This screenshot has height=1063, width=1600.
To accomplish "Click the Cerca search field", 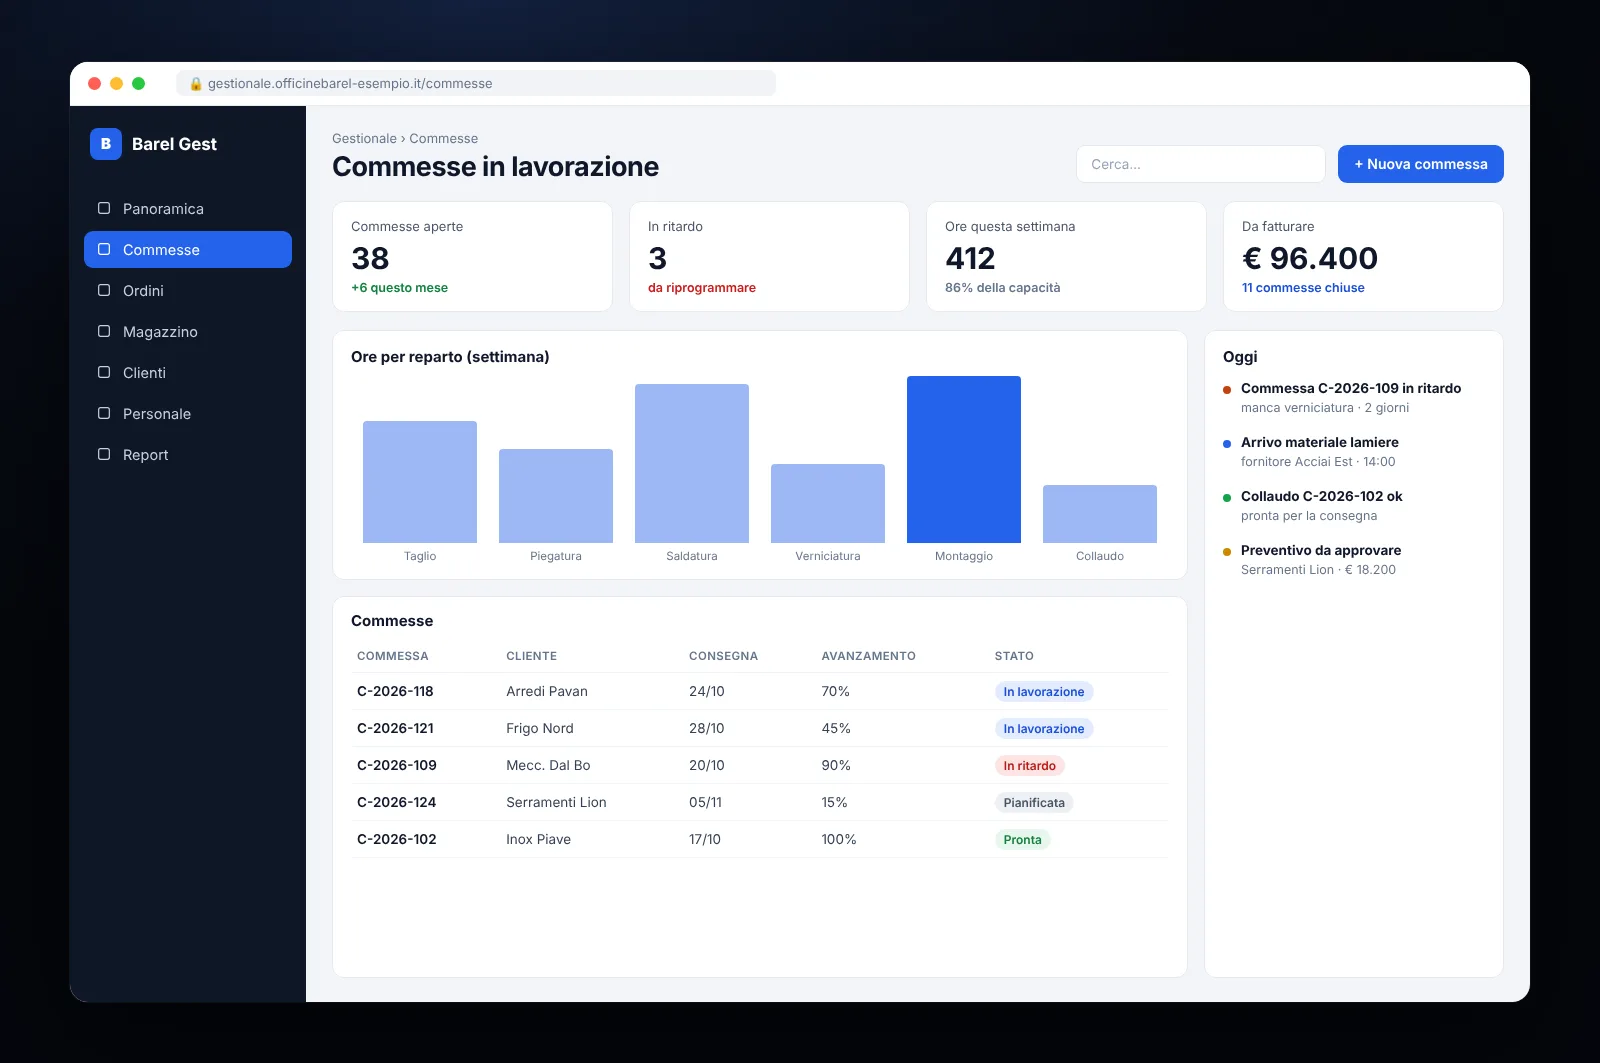I will 1200,164.
